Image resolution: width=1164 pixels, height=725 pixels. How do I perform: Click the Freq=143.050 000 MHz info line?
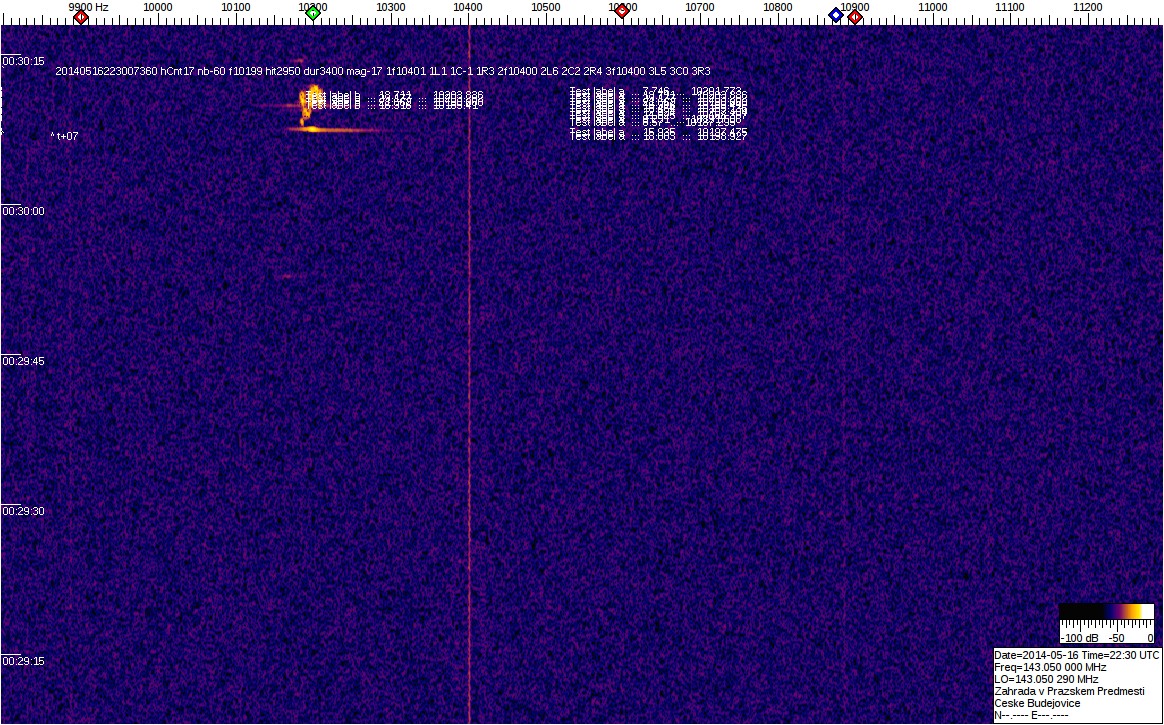(1050, 667)
